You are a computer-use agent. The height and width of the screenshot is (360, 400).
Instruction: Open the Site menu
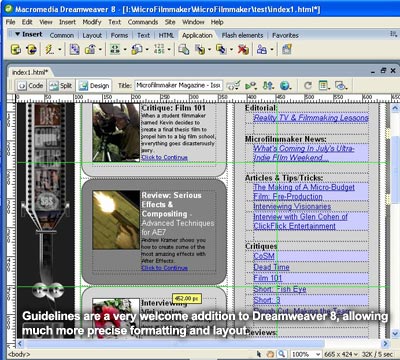coord(170,22)
